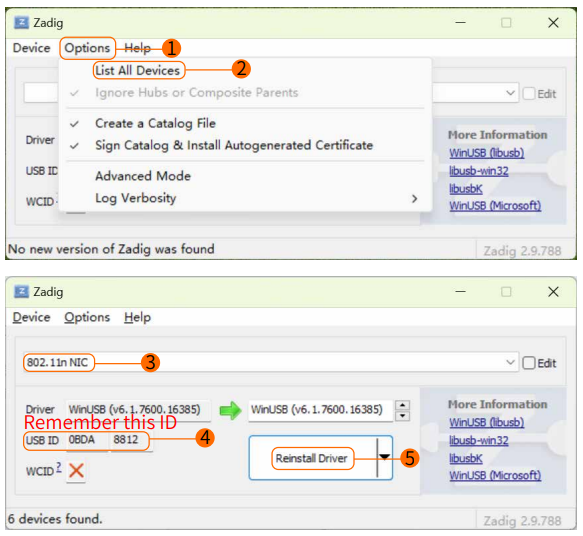Click driver spinner up arrow
The width and height of the screenshot is (583, 536).
click(402, 405)
